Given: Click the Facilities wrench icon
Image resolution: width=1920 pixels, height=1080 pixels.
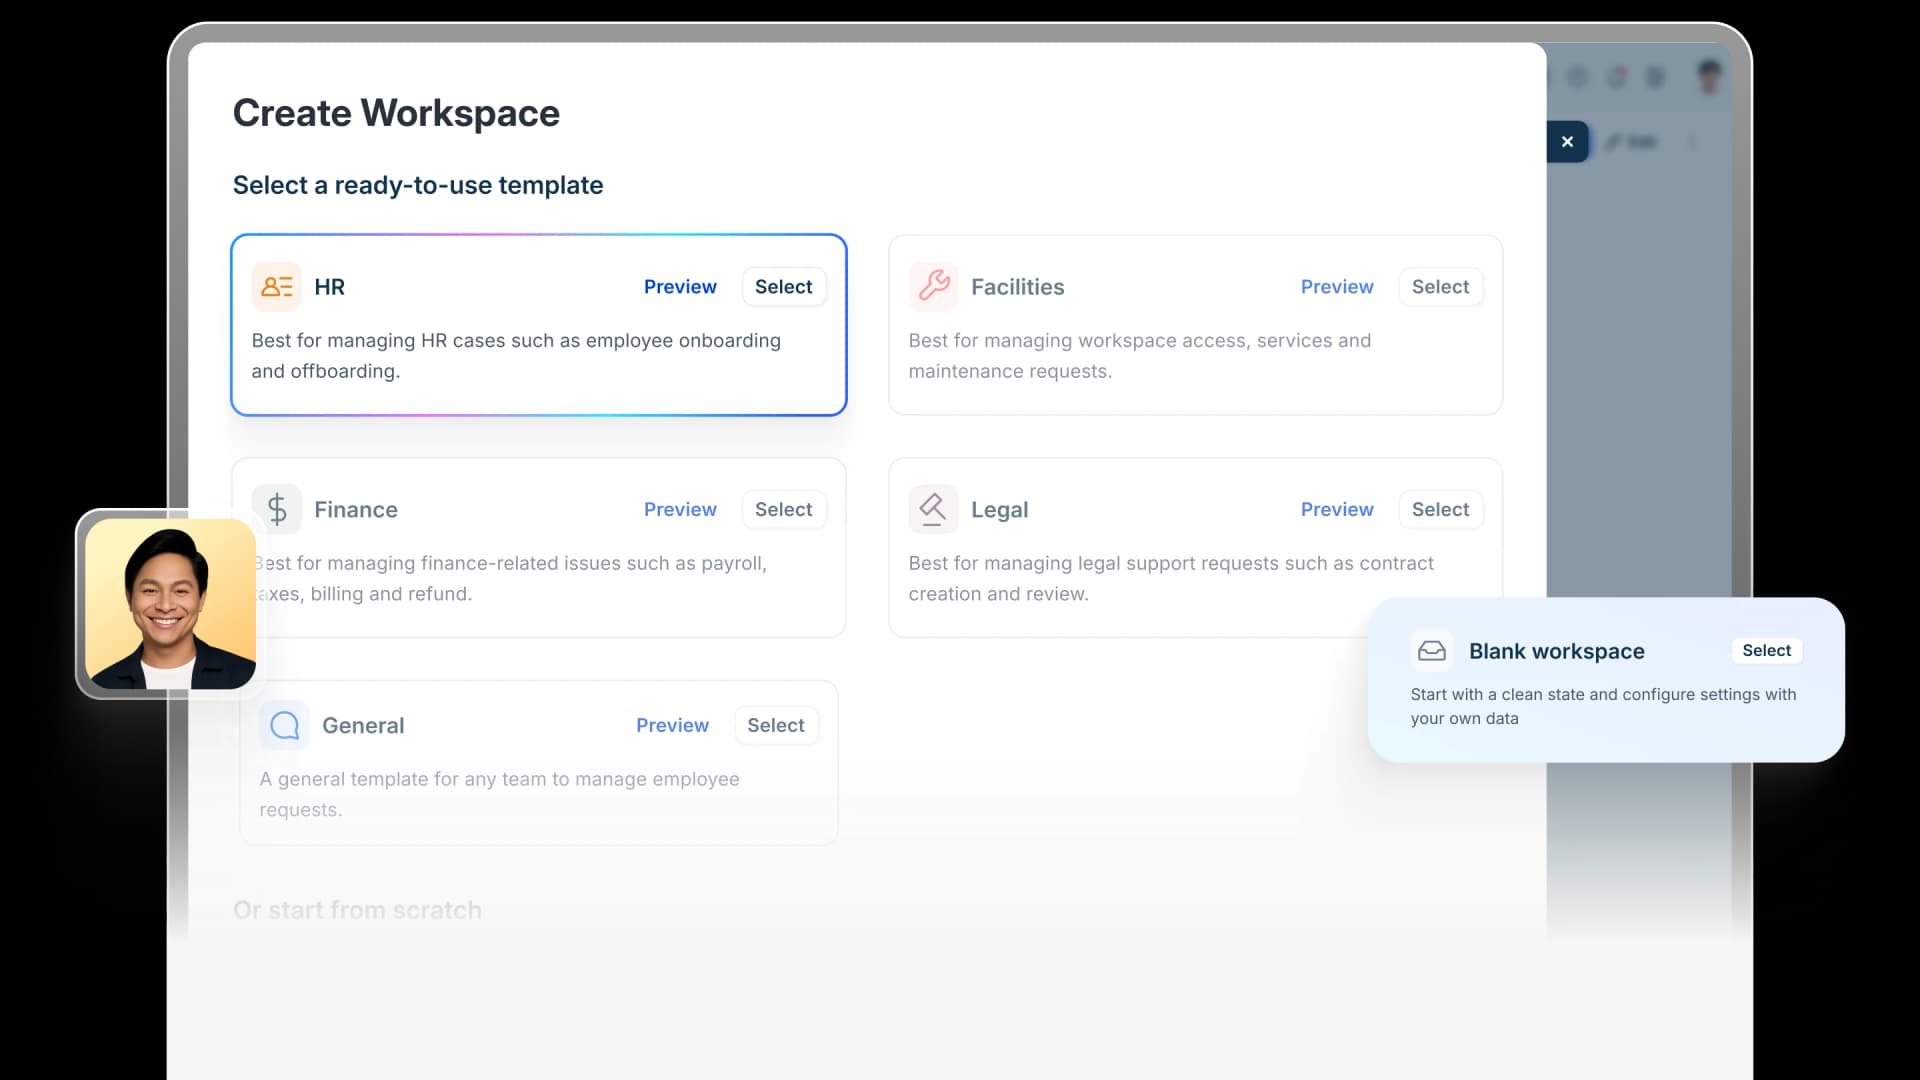Looking at the screenshot, I should pyautogui.click(x=934, y=287).
